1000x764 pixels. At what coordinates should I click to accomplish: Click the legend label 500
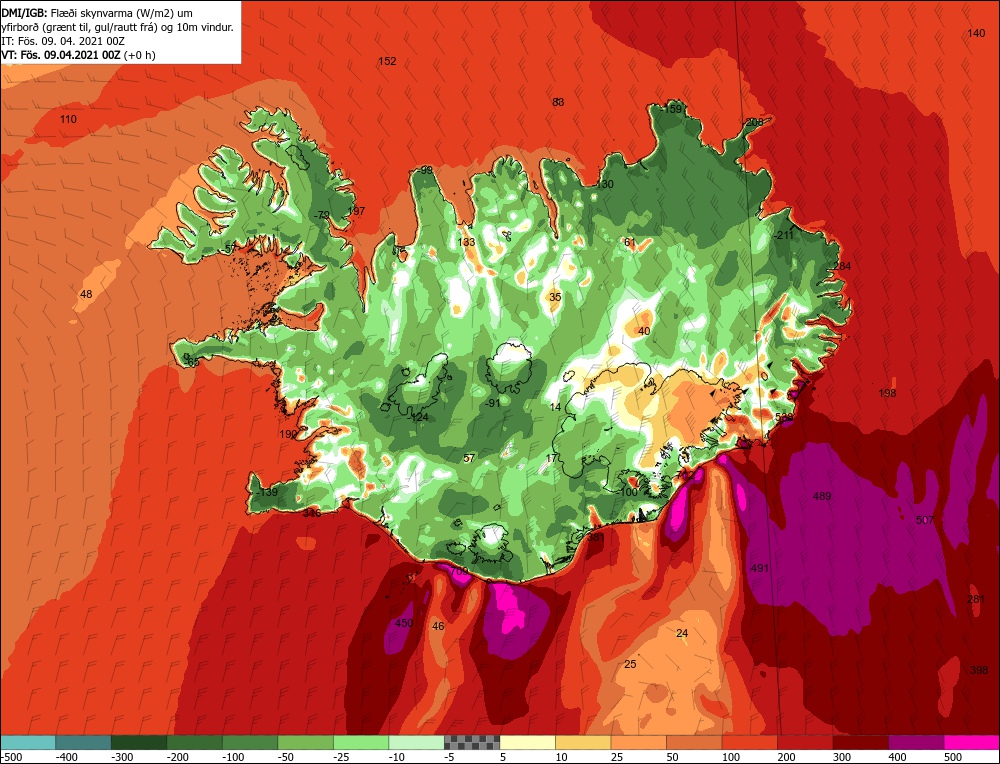(953, 757)
